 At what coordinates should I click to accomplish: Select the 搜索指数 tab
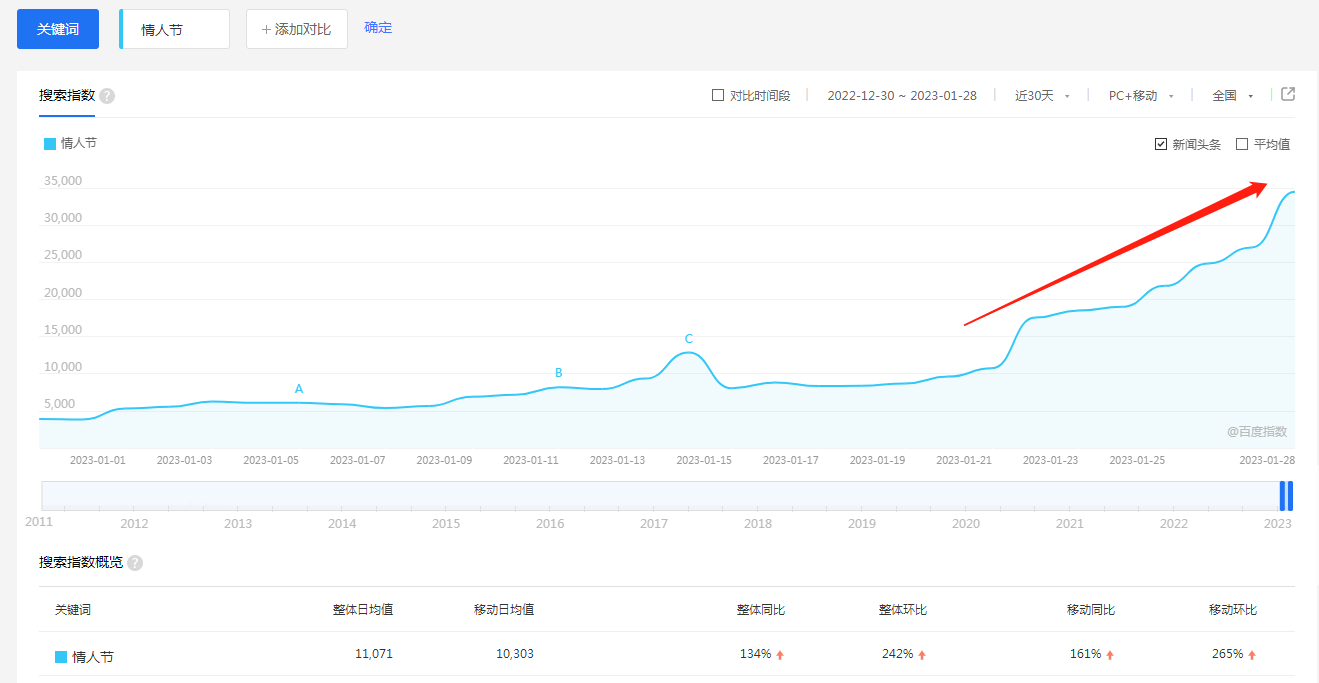pyautogui.click(x=67, y=96)
